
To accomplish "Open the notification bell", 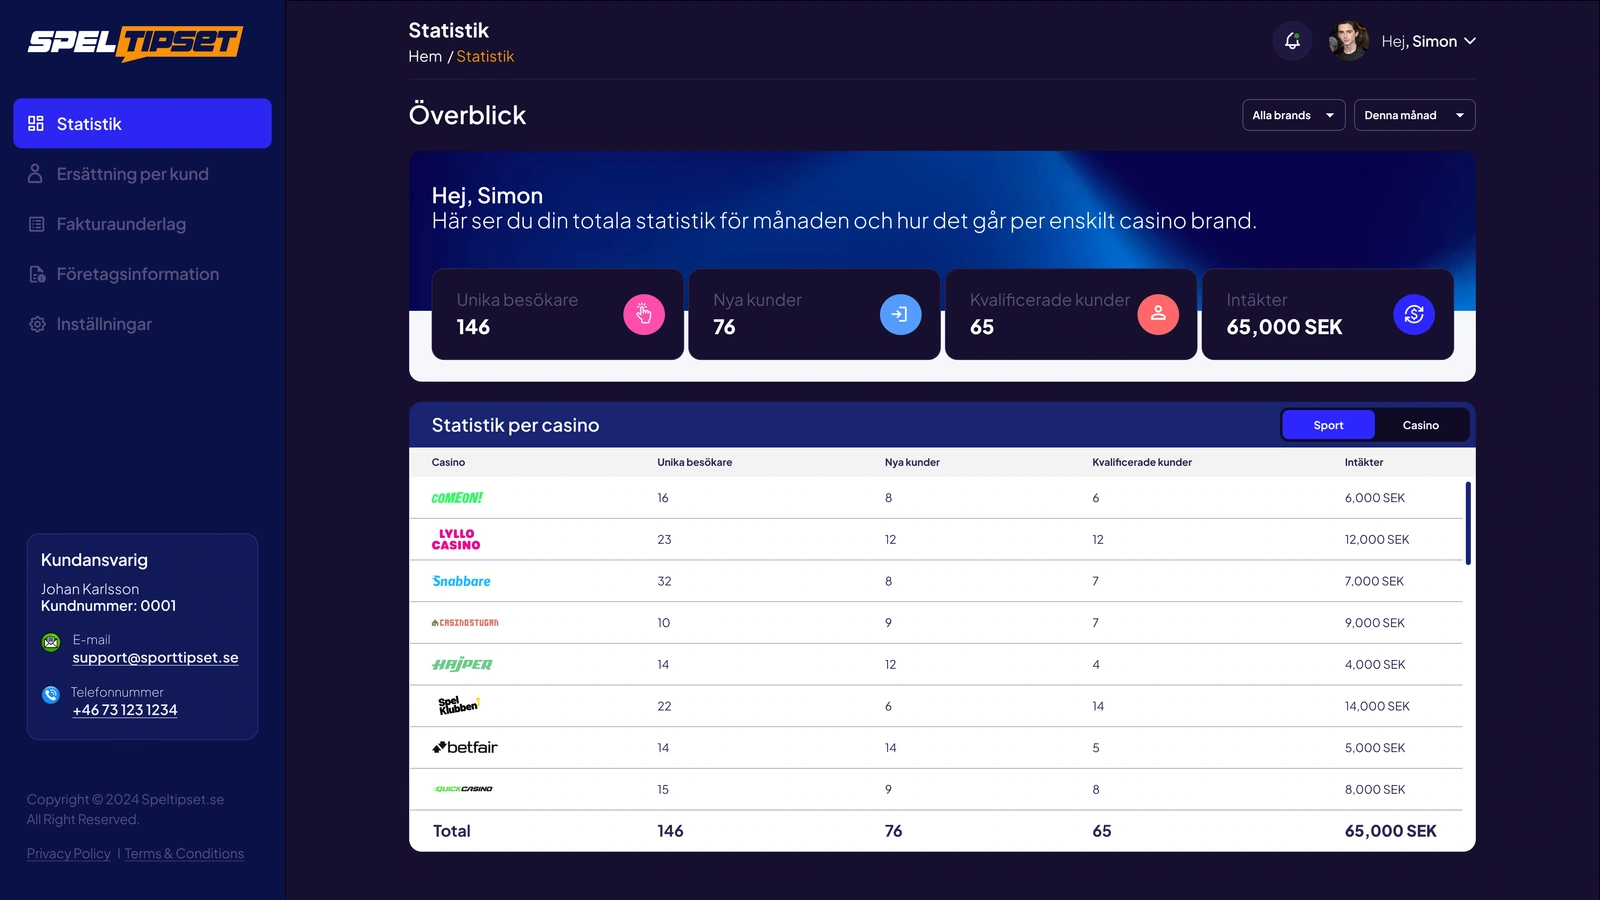I will coord(1292,41).
